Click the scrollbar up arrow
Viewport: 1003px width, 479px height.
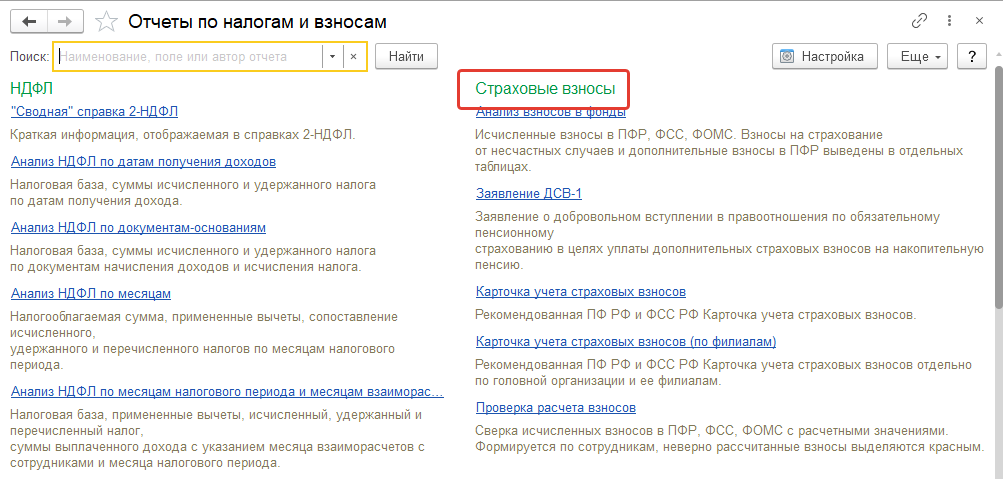point(998,54)
